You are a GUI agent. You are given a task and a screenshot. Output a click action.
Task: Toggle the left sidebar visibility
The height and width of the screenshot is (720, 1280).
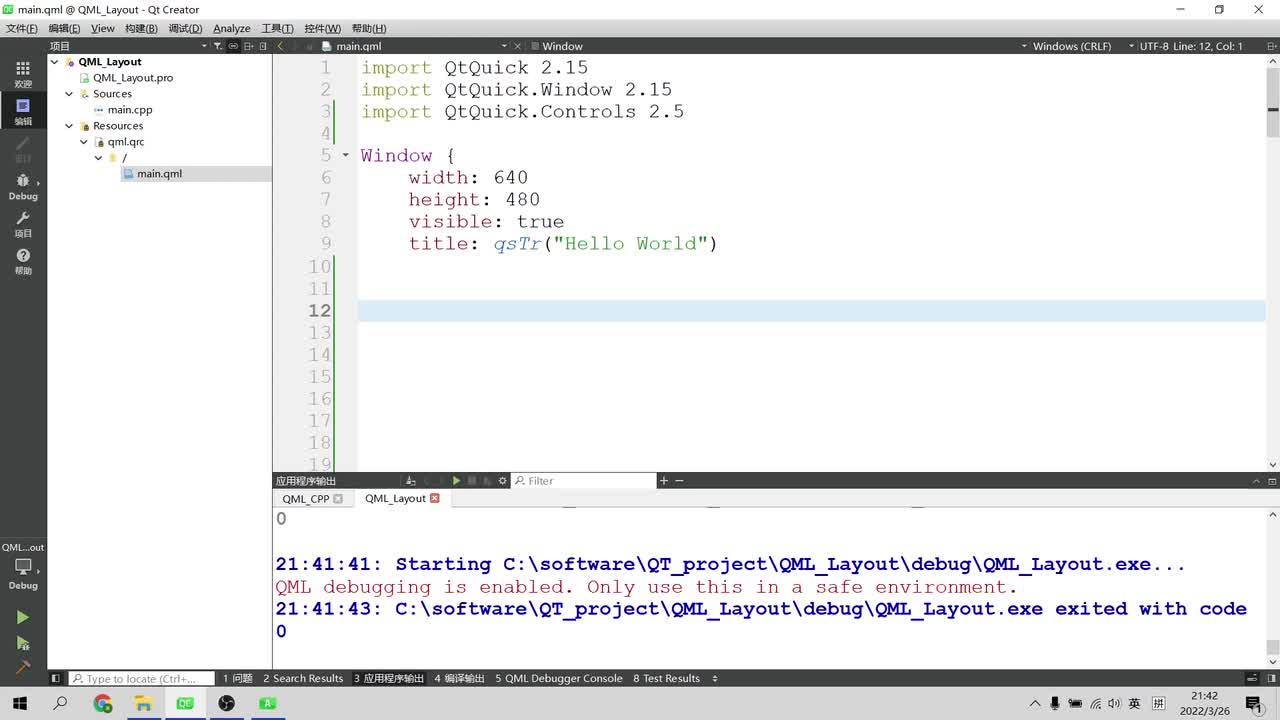point(56,678)
